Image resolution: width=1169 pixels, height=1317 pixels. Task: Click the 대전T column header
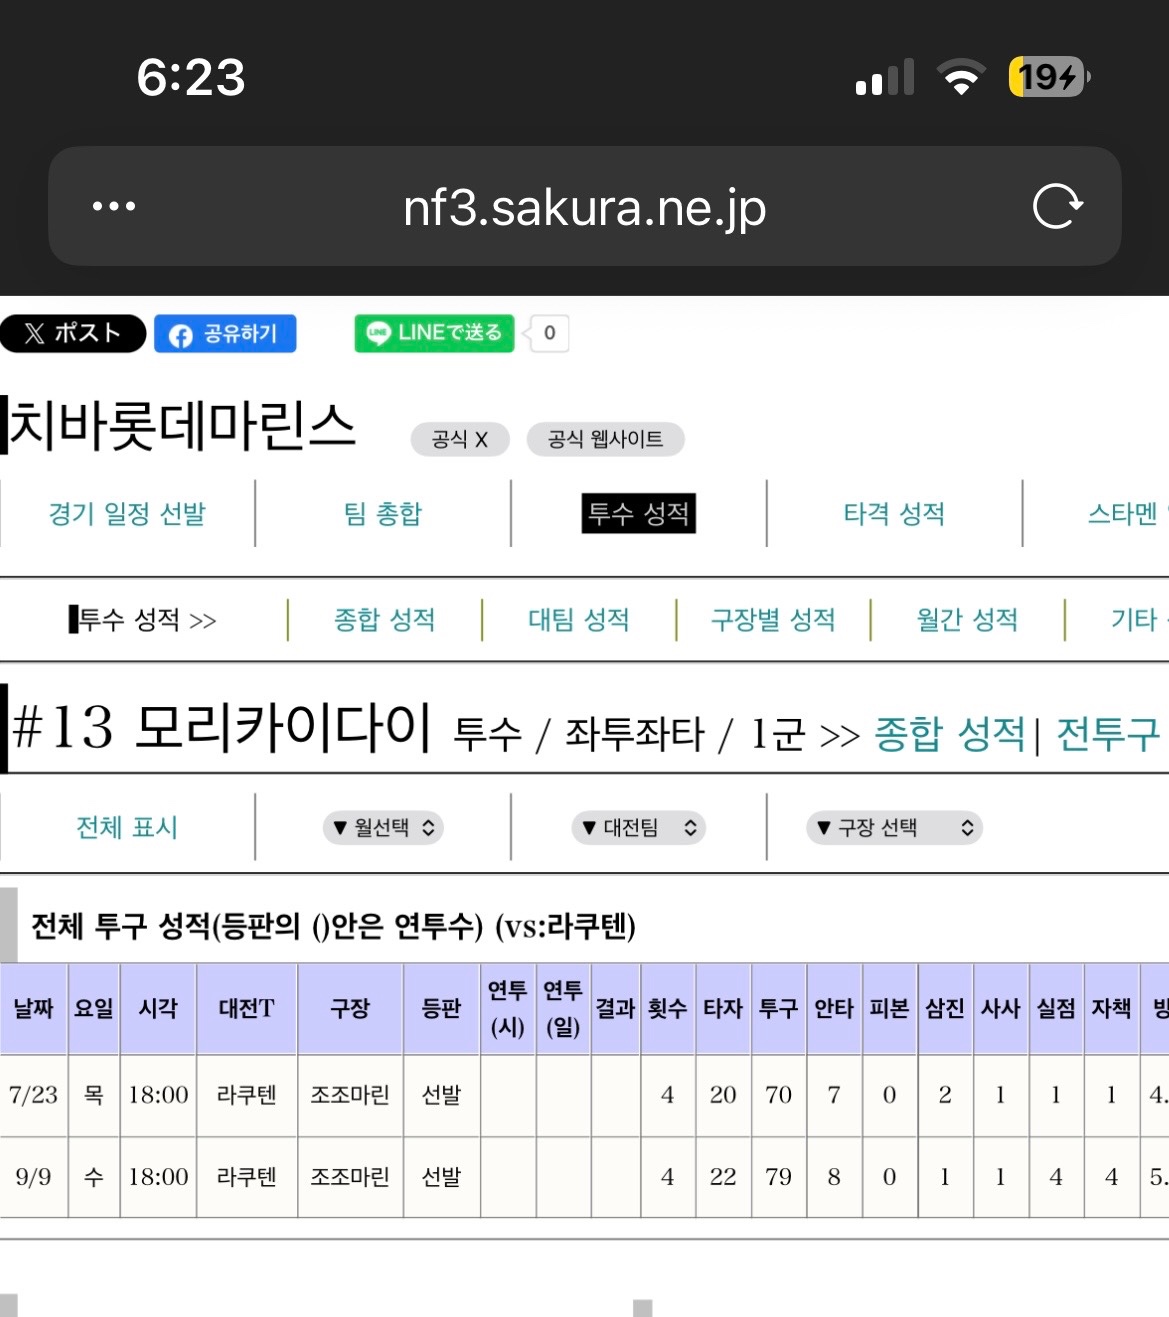(247, 1009)
